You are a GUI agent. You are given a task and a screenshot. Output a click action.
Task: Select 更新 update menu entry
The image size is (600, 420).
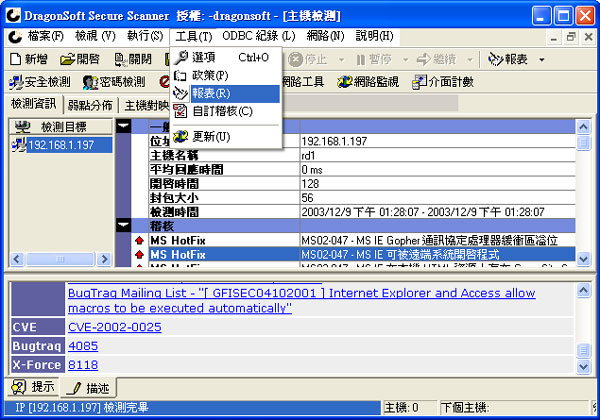209,135
